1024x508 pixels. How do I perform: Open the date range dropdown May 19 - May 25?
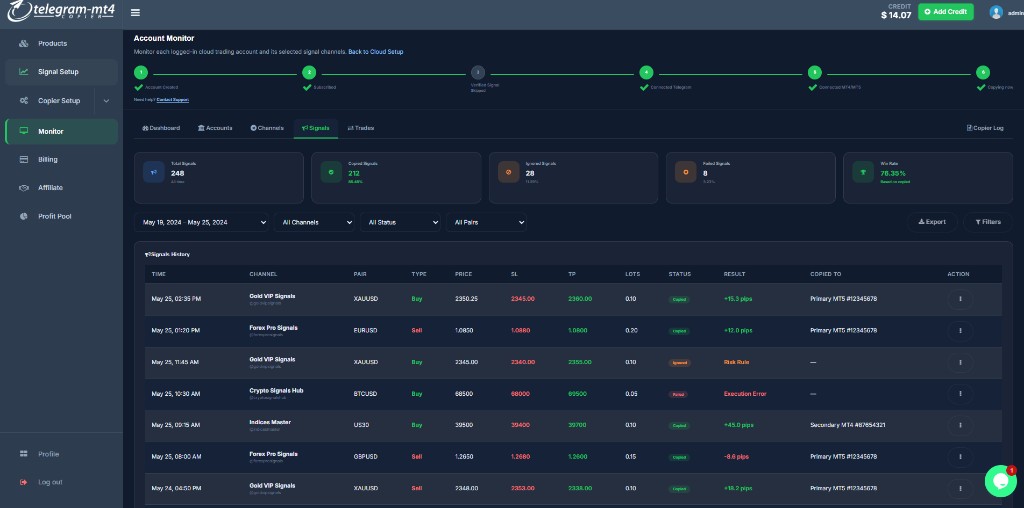tap(201, 222)
